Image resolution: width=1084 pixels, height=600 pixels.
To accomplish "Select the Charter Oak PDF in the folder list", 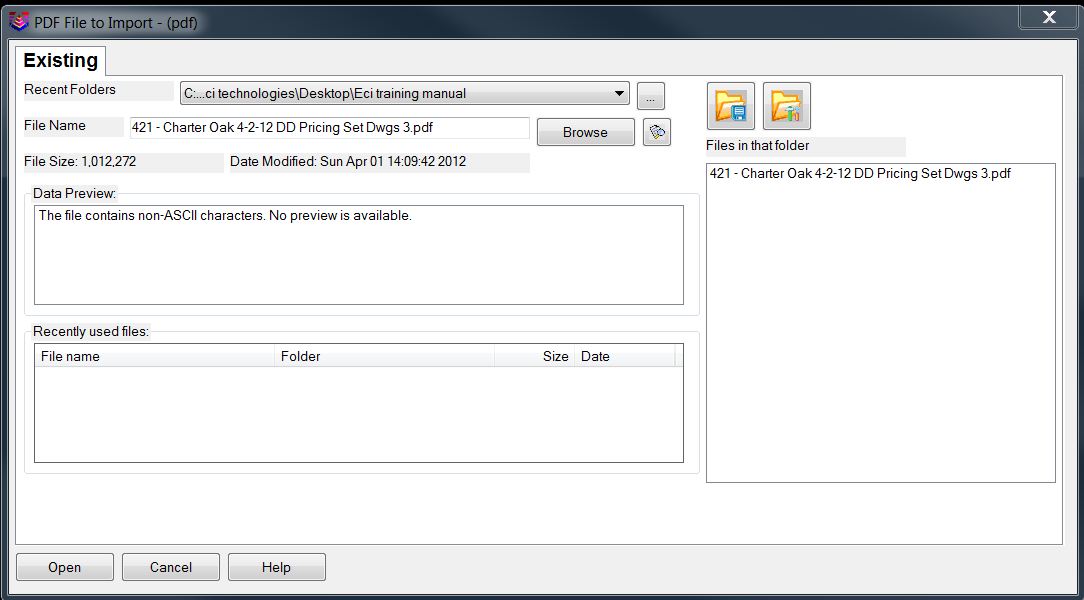I will 860,174.
